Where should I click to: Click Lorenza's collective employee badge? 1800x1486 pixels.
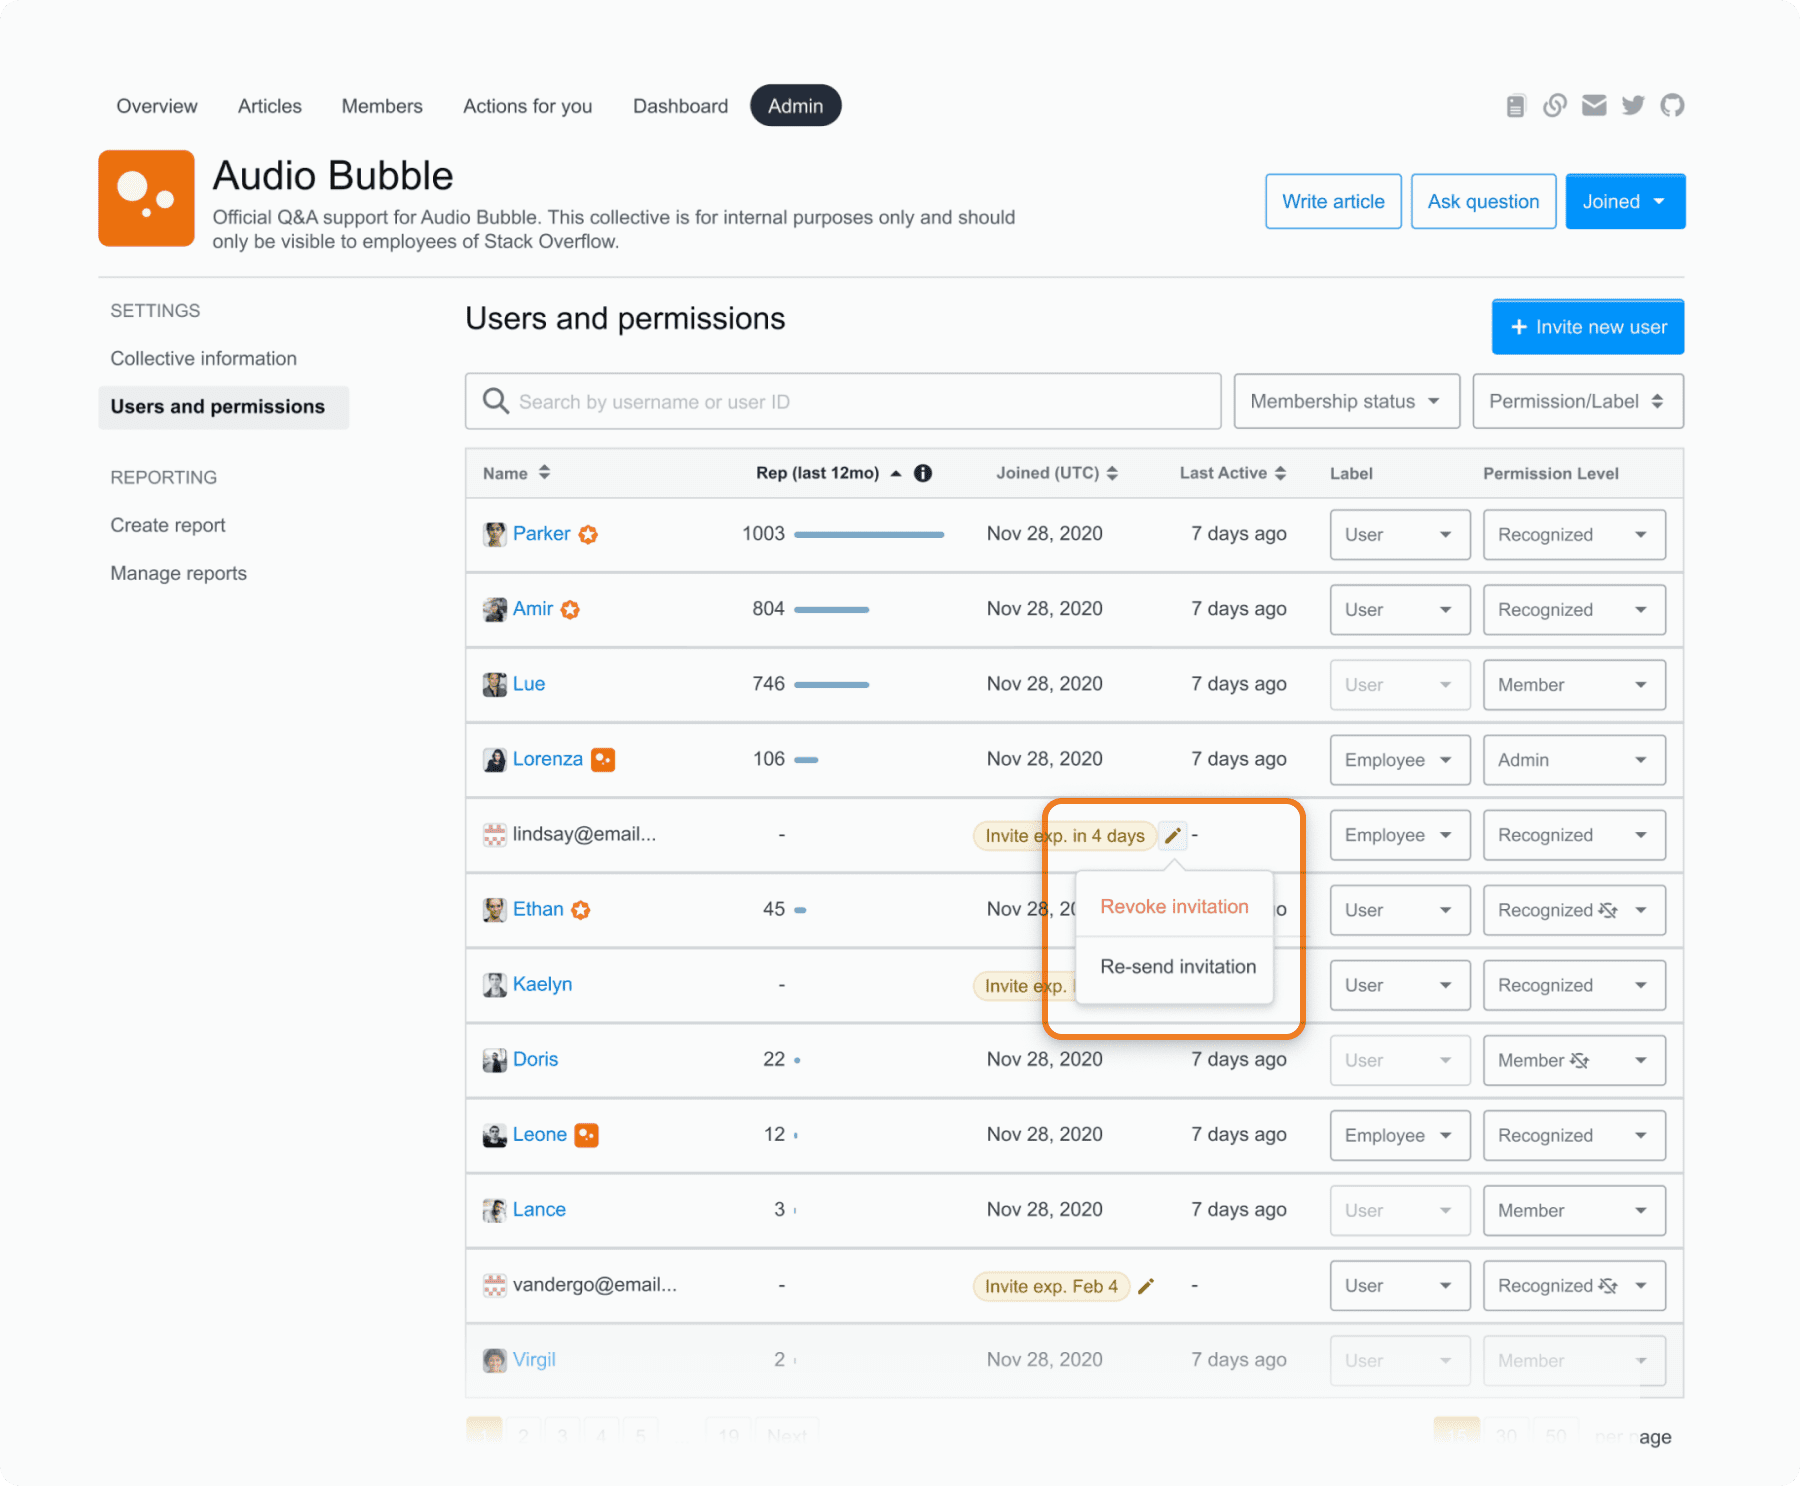[603, 760]
